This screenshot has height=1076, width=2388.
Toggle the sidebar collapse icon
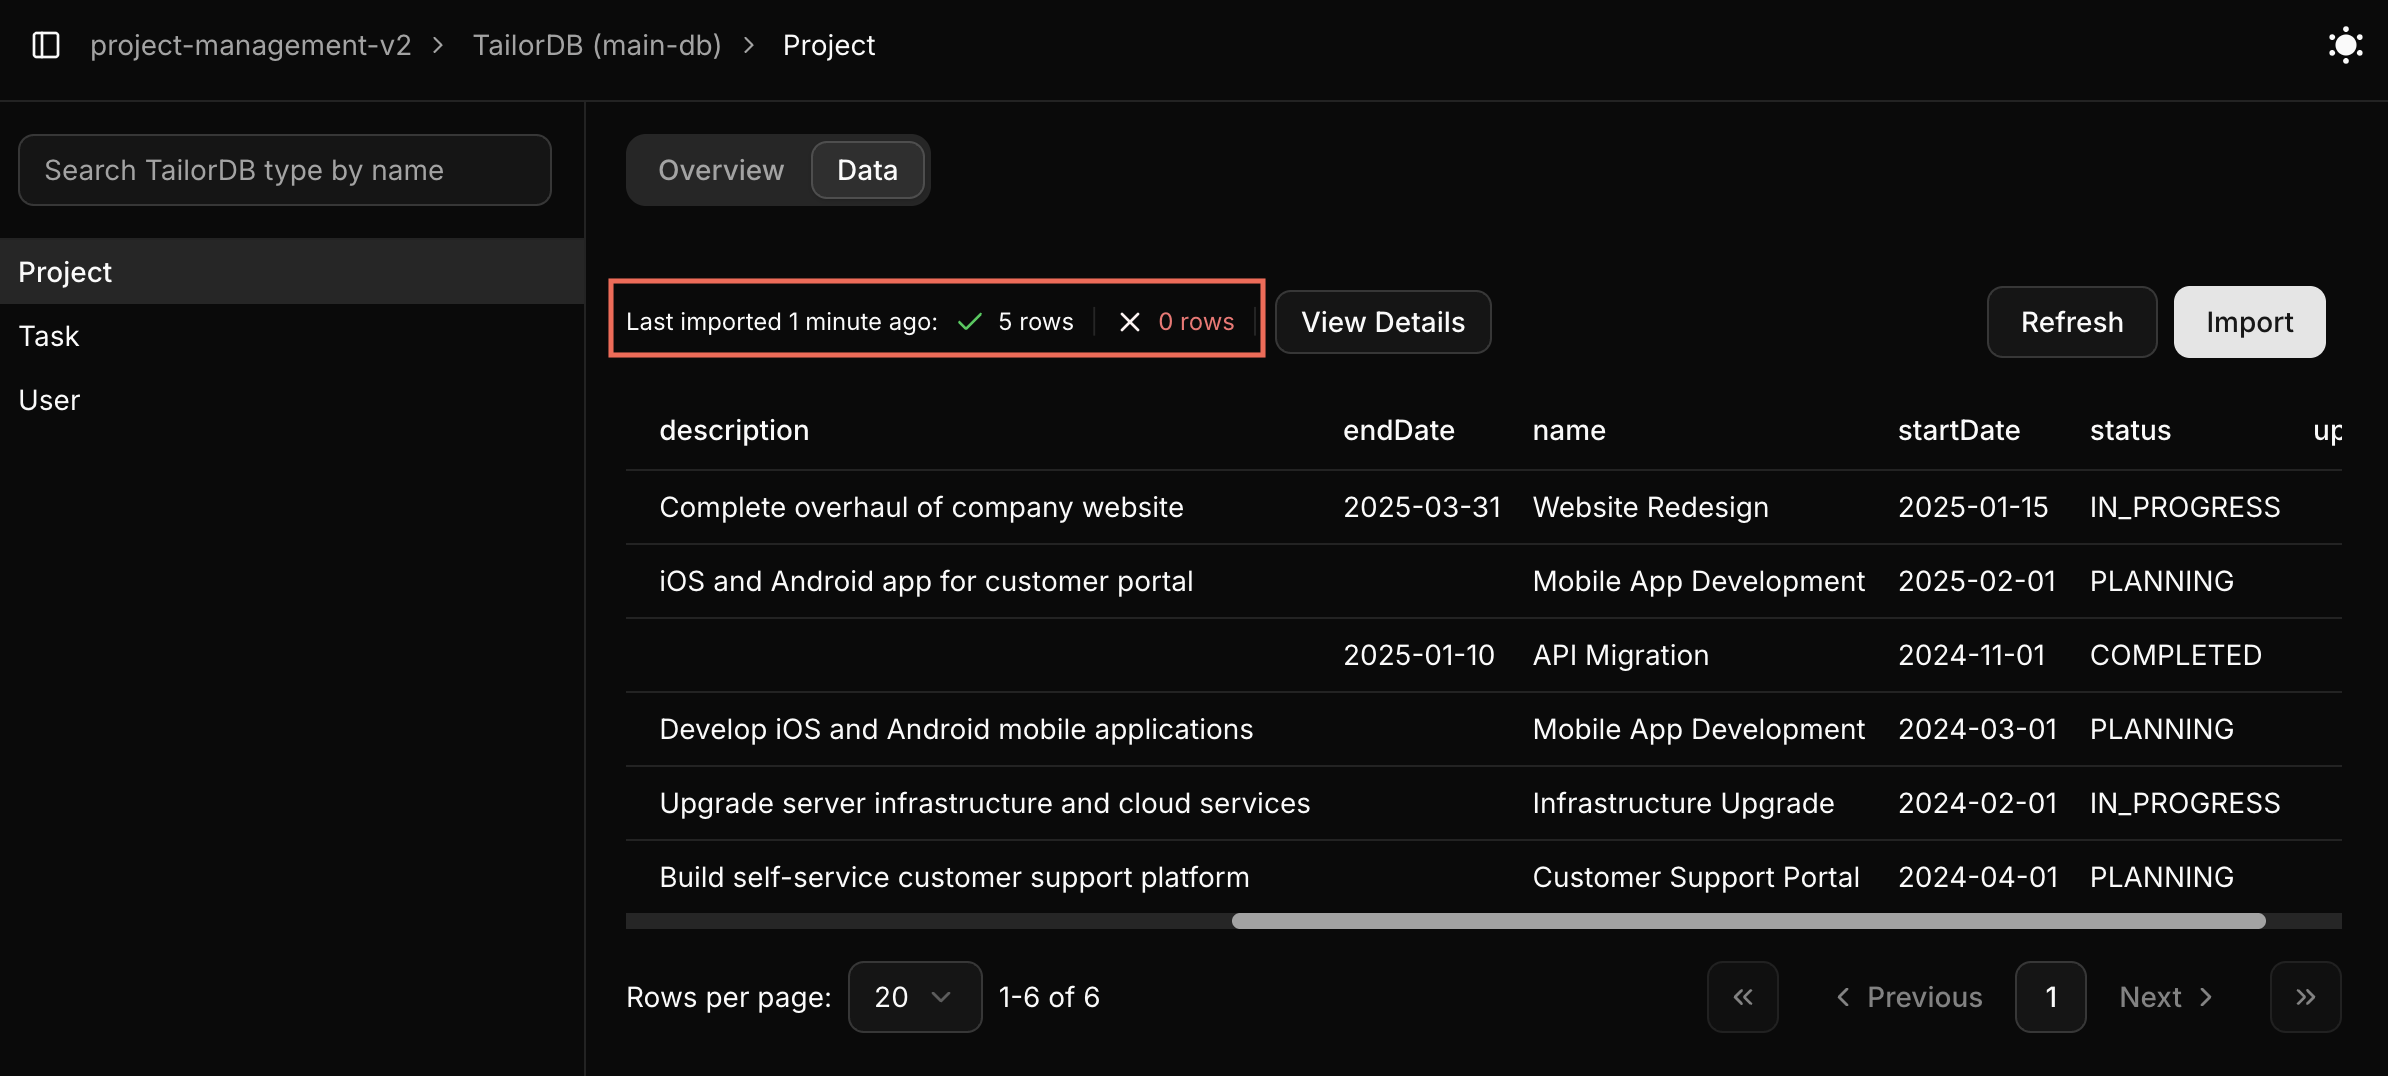click(45, 45)
